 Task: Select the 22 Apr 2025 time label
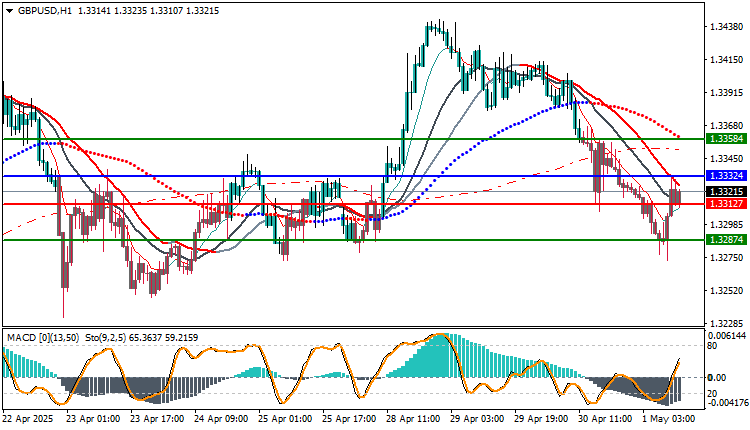point(28,419)
